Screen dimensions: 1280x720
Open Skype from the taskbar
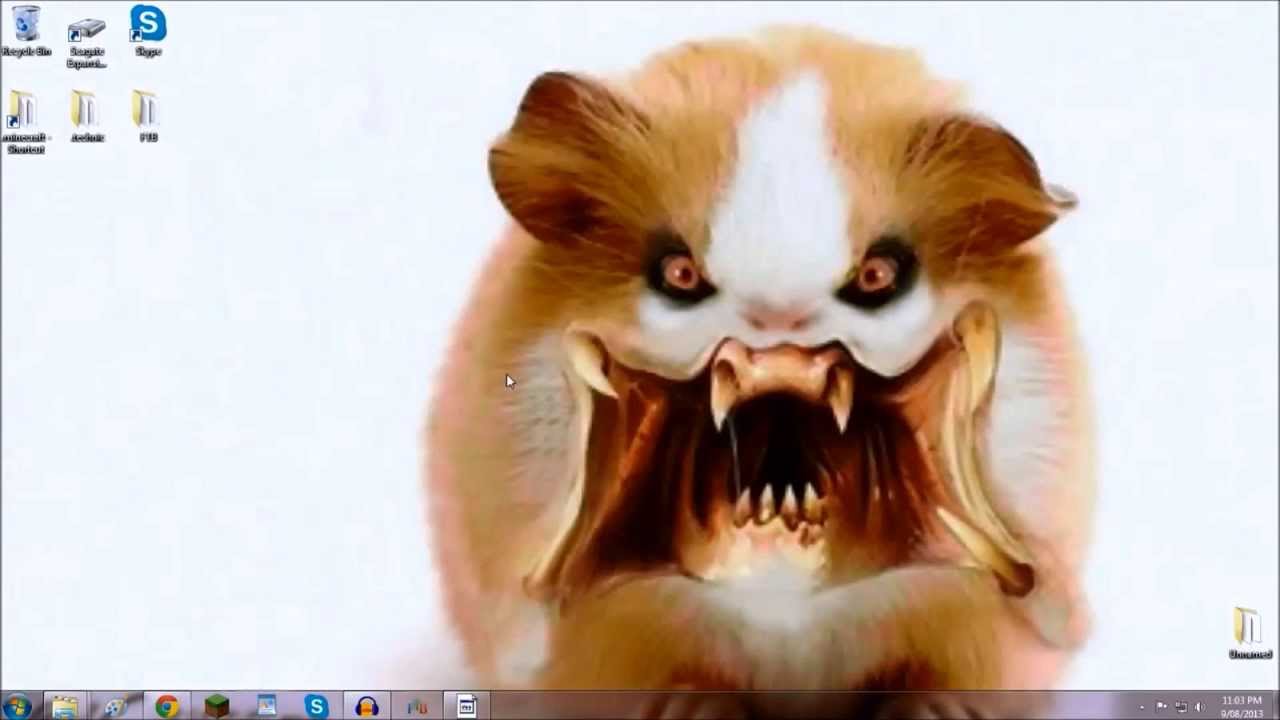317,707
